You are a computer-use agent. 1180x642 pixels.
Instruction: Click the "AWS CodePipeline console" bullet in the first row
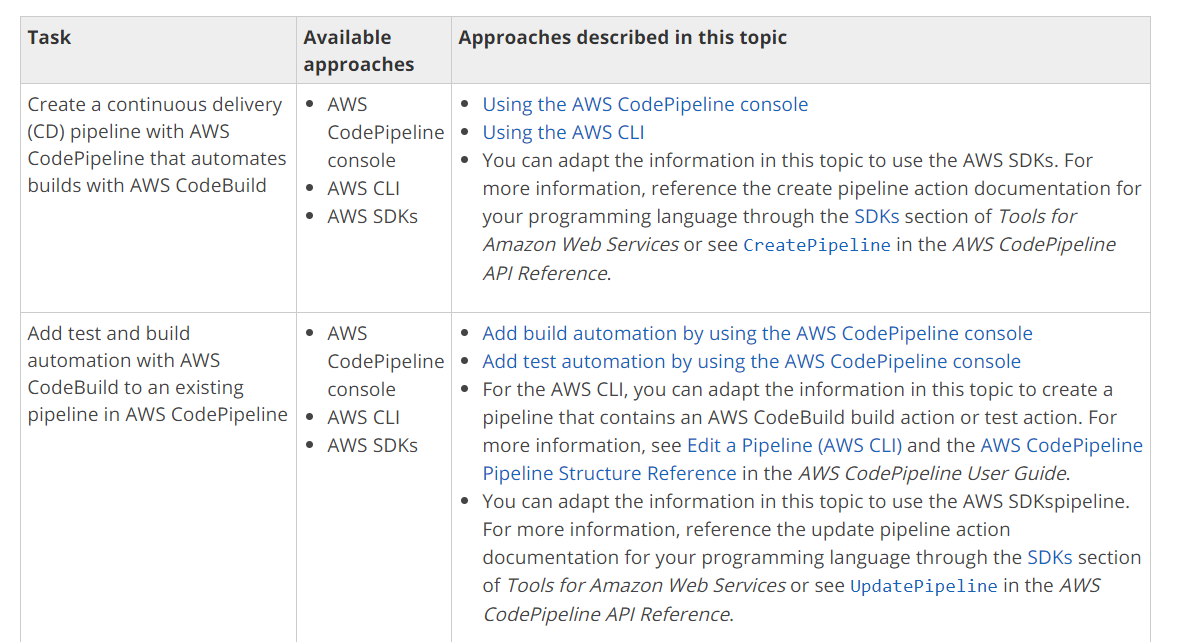(385, 132)
